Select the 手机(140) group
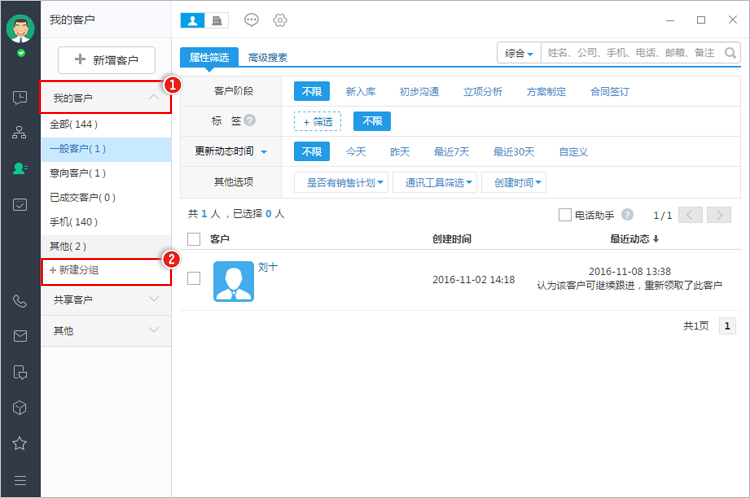The width and height of the screenshot is (750, 498). point(106,222)
